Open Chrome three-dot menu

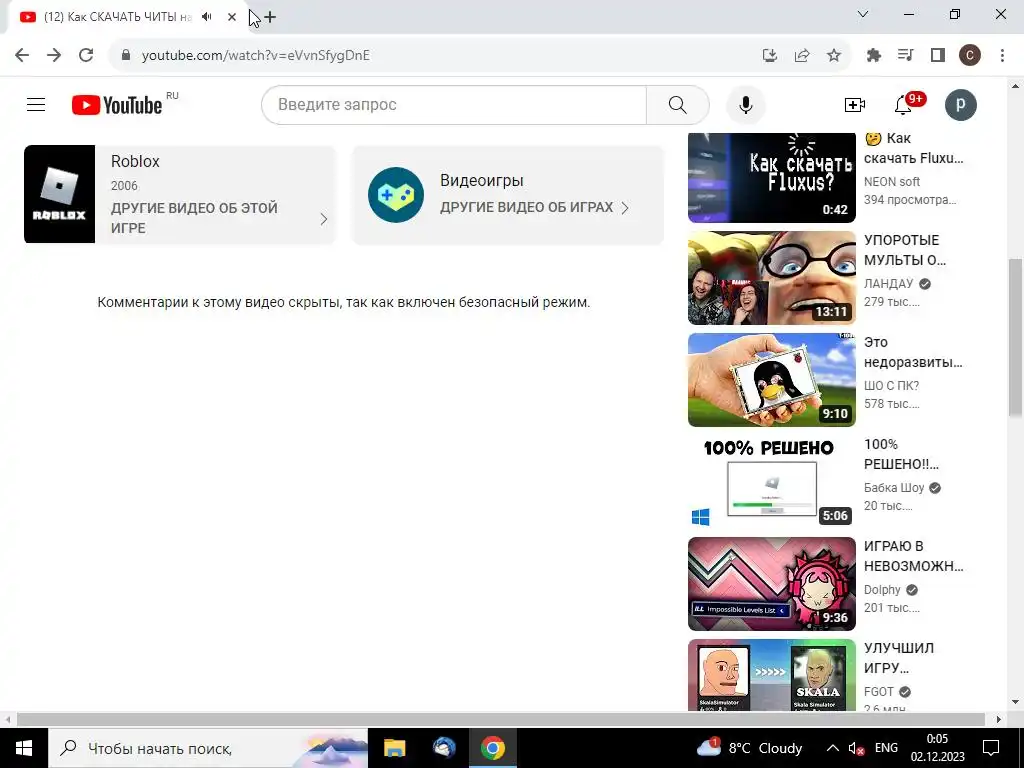[1002, 56]
